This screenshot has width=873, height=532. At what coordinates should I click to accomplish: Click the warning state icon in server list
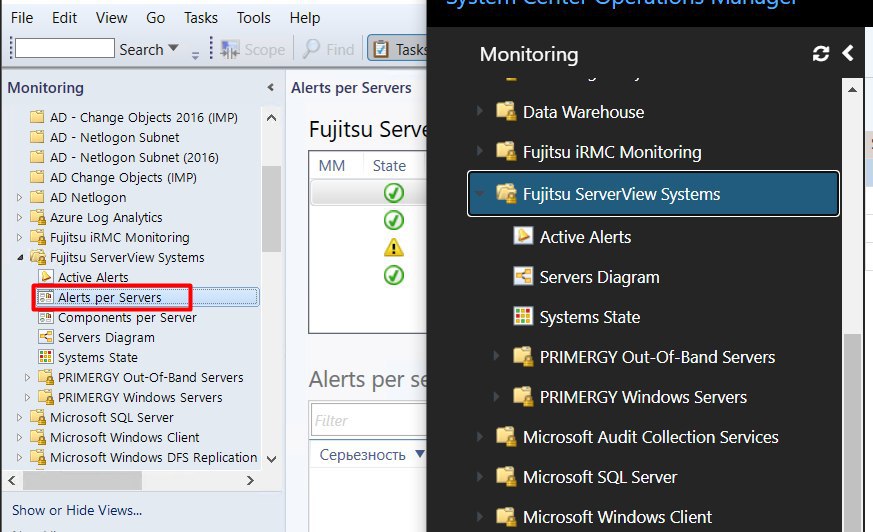tap(394, 247)
